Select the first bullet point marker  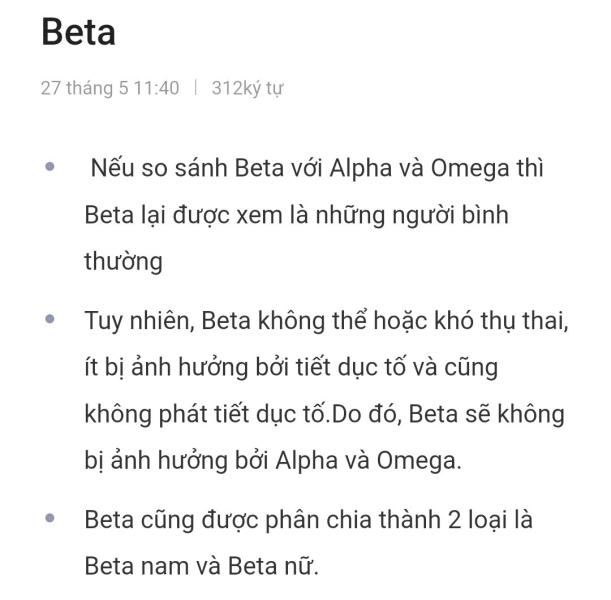(x=50, y=167)
